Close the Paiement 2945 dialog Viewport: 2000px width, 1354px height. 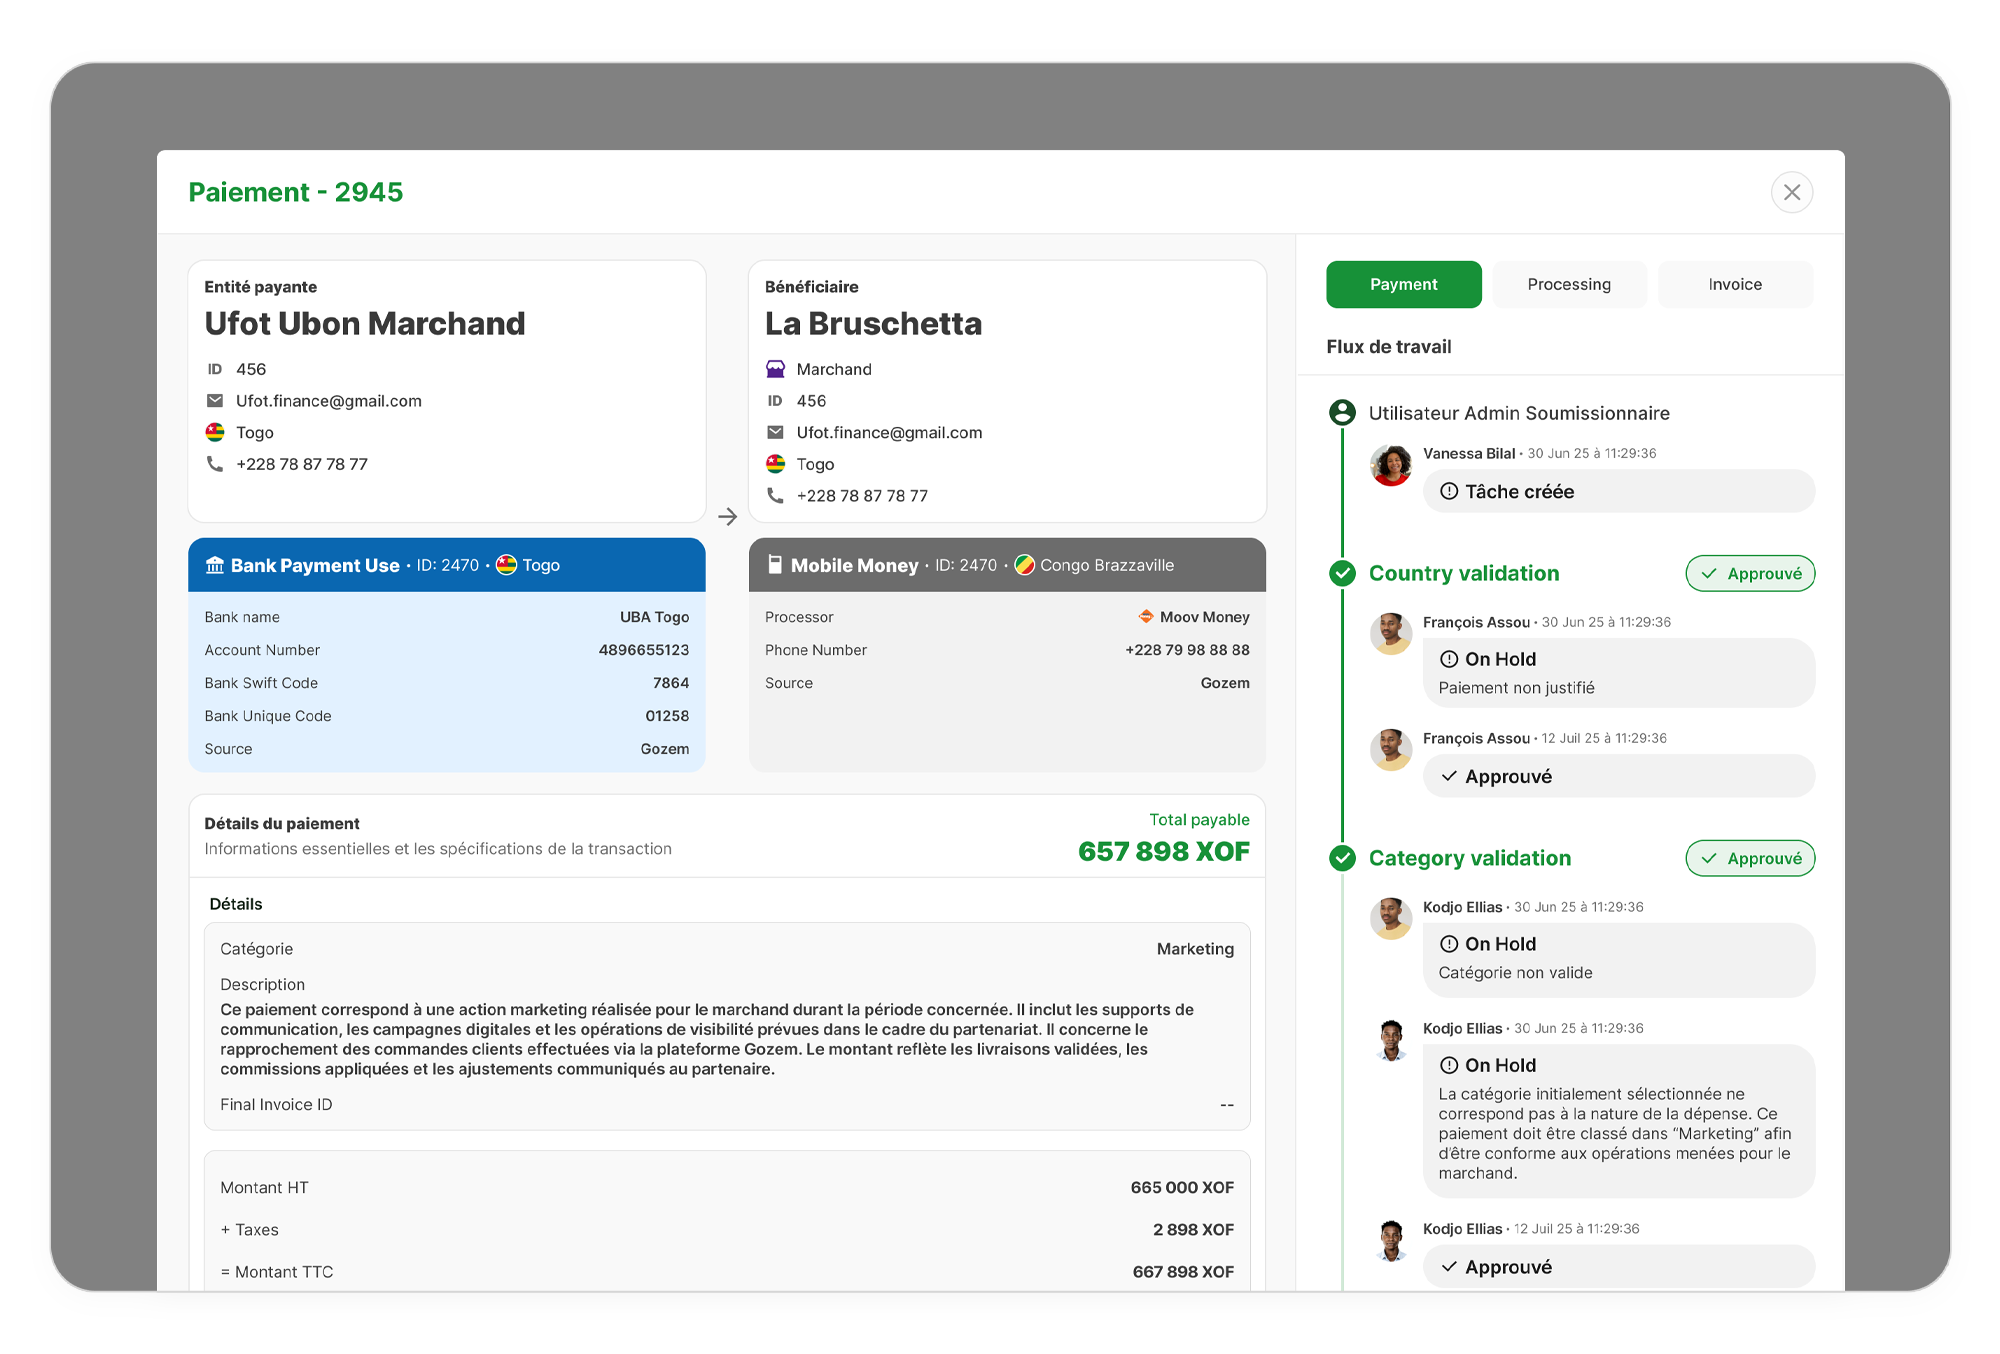[1791, 192]
